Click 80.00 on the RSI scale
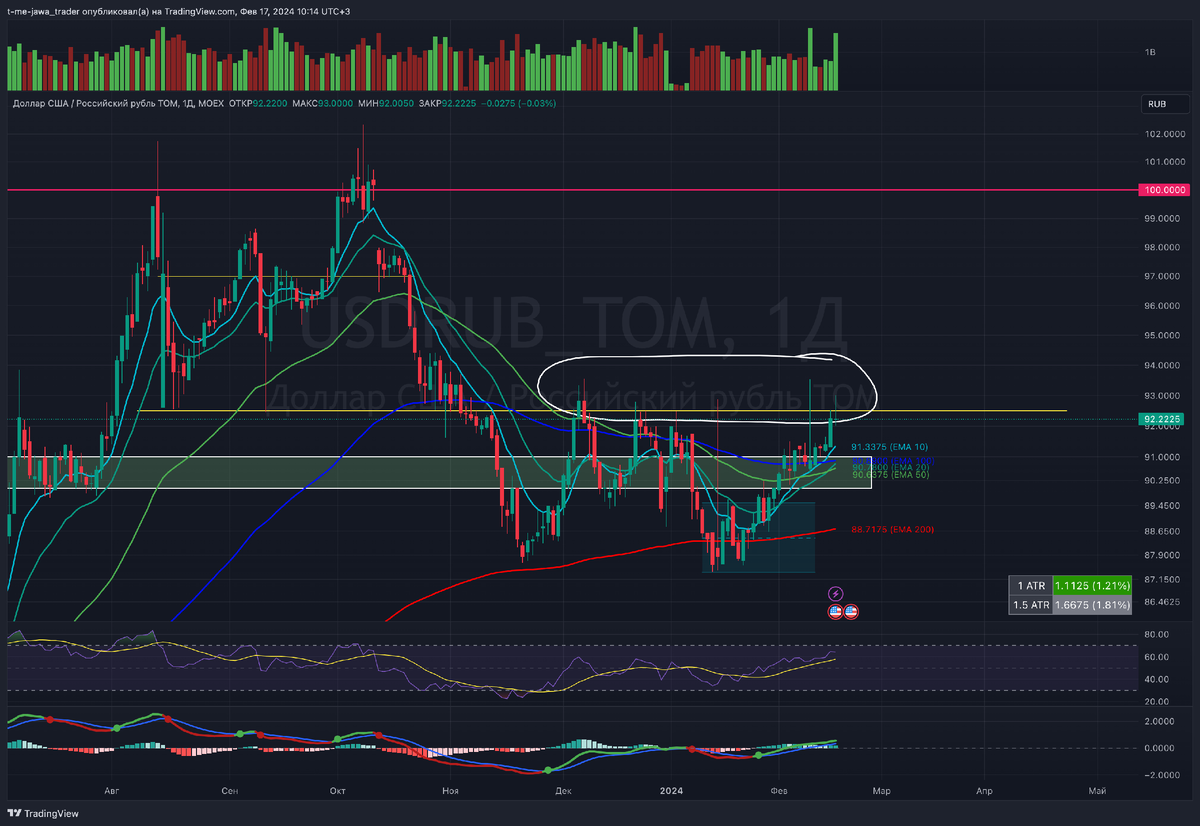Image resolution: width=1200 pixels, height=826 pixels. (x=1157, y=634)
